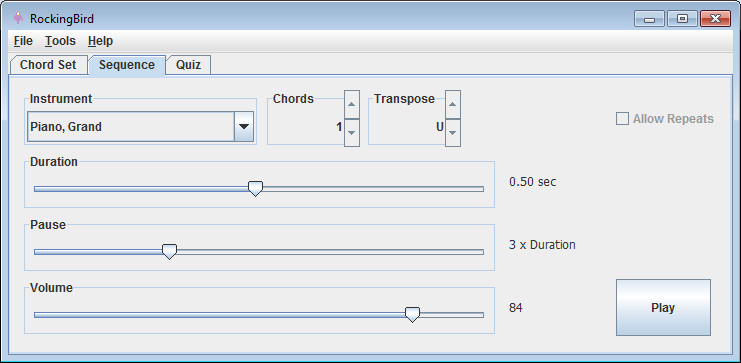The width and height of the screenshot is (741, 363).
Task: Increase the Transpose spinner value
Action: pos(453,104)
